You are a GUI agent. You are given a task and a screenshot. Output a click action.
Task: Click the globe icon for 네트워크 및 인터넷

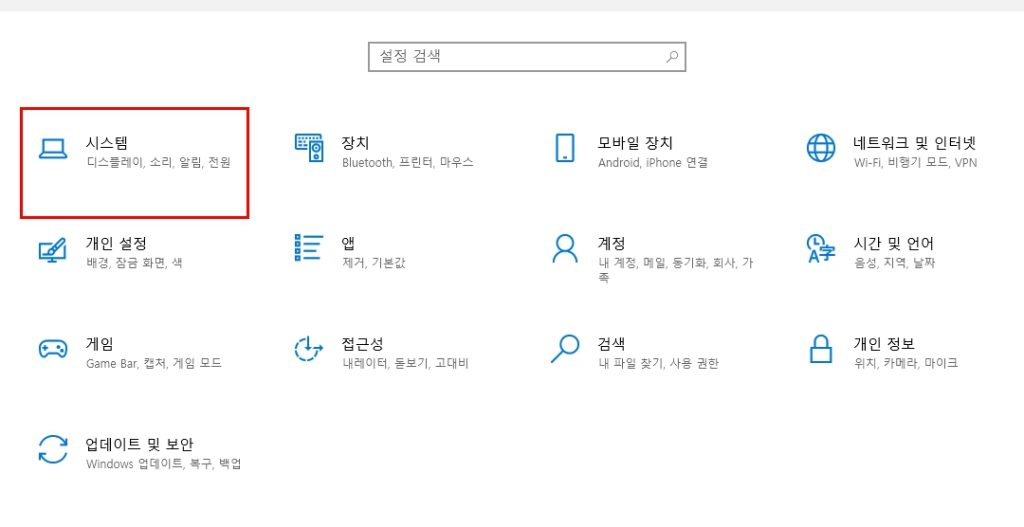[x=820, y=148]
